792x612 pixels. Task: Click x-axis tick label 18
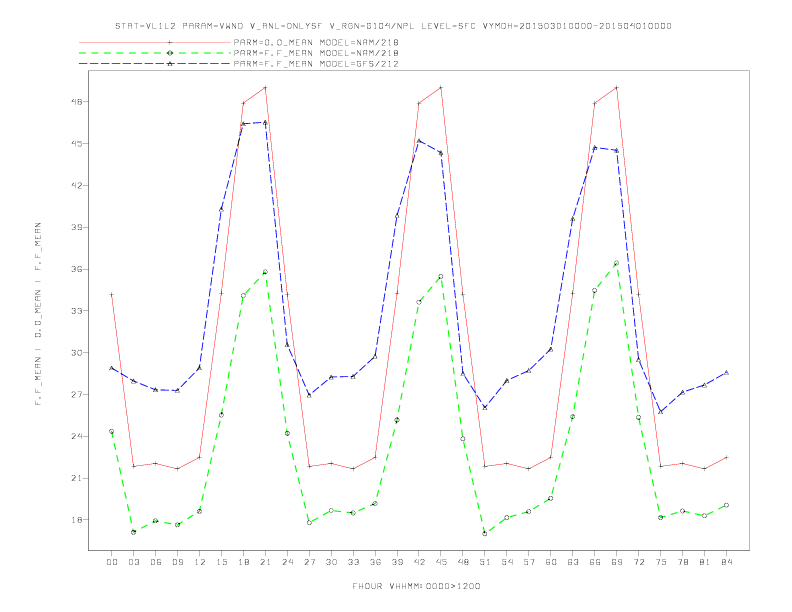(x=243, y=562)
